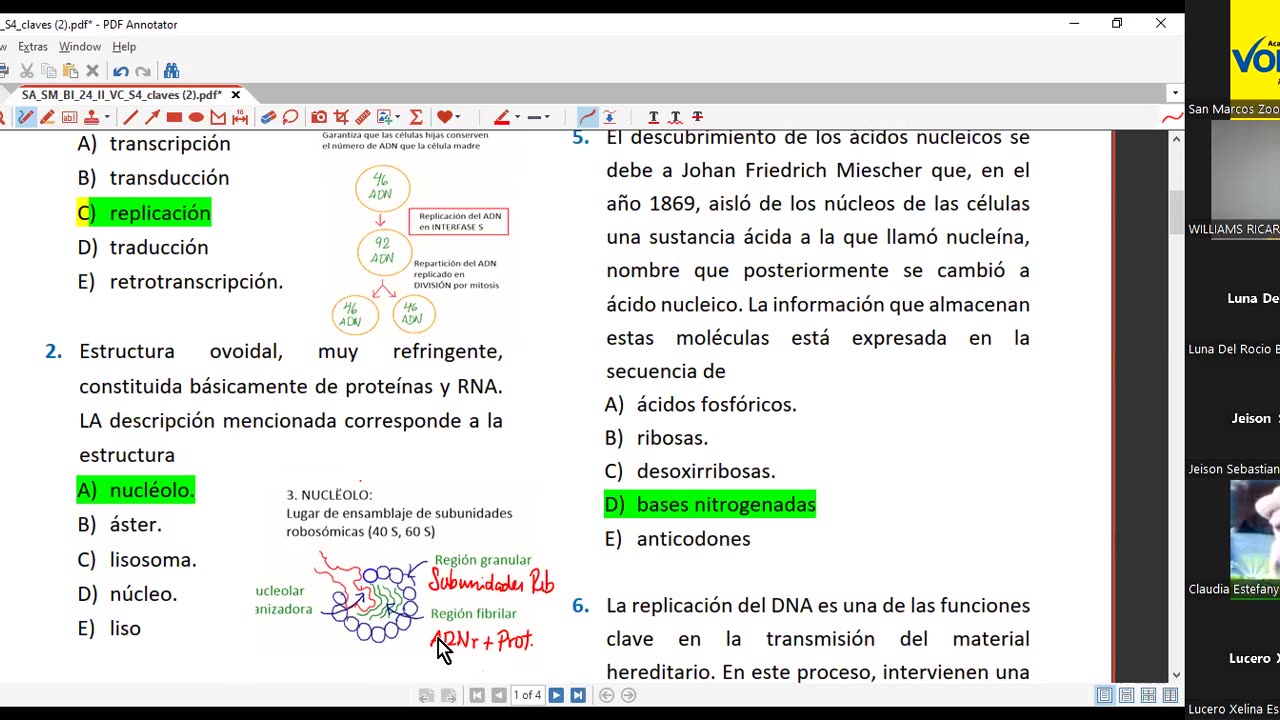Viewport: 1280px width, 720px height.
Task: Switch to SA_SM_BI_24_II_VC_S4_claves (2).pdf tab
Action: [x=122, y=95]
